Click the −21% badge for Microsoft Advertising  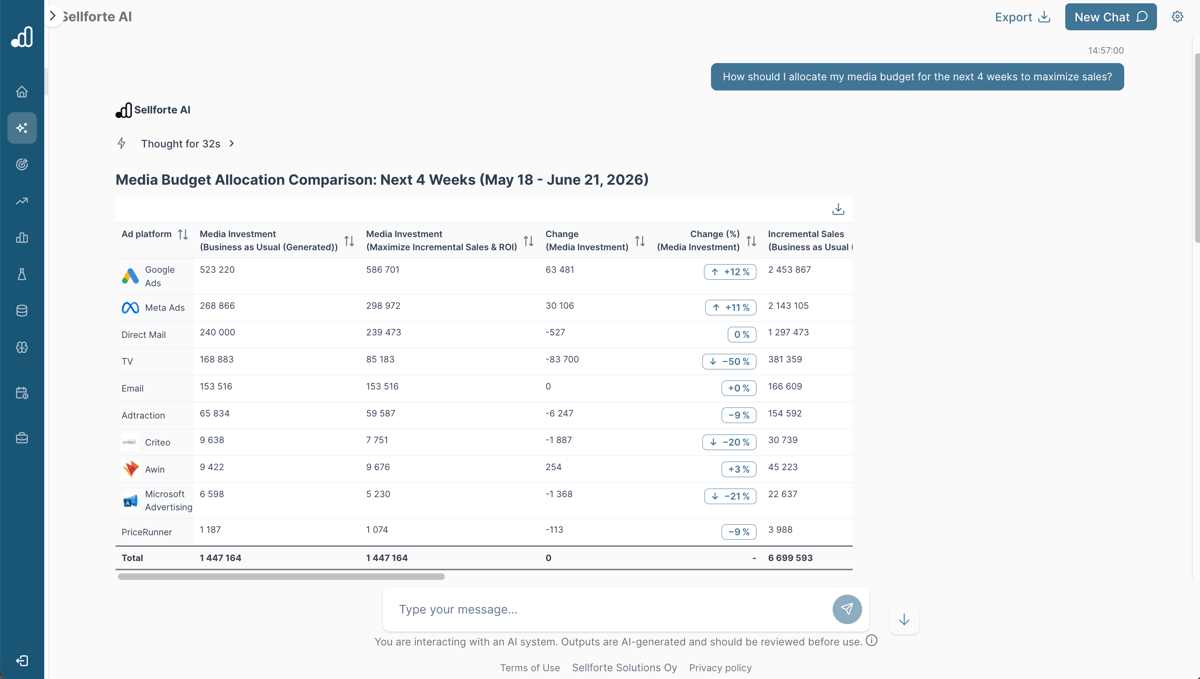pyautogui.click(x=730, y=496)
